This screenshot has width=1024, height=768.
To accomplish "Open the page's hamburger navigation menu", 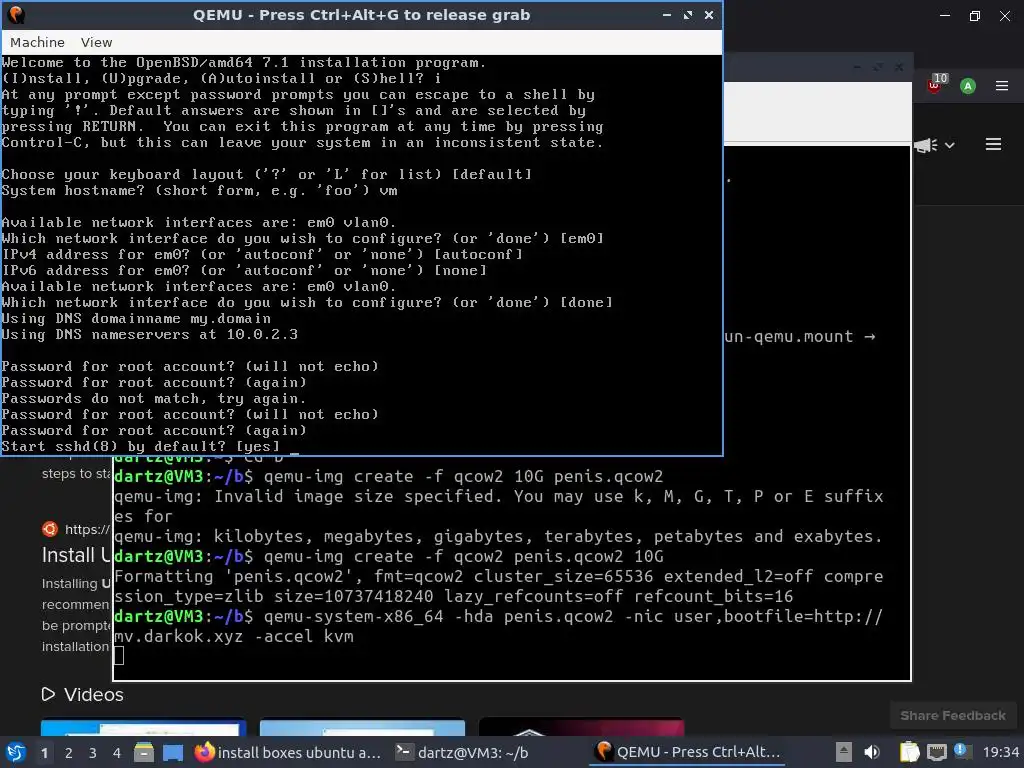I will point(993,144).
